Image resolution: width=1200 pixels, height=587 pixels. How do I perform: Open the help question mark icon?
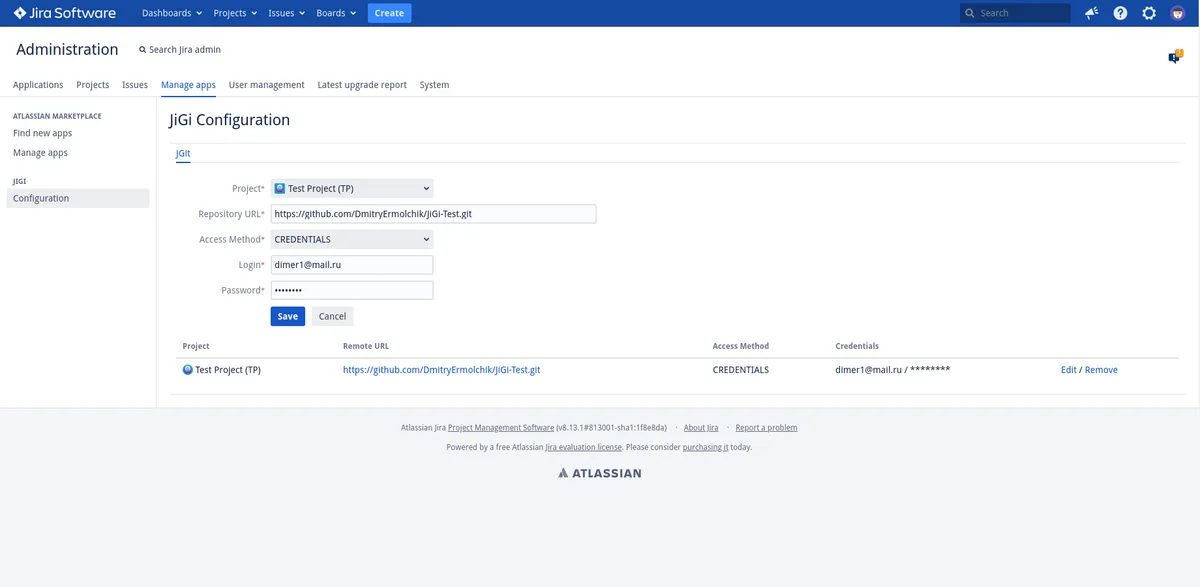1120,13
